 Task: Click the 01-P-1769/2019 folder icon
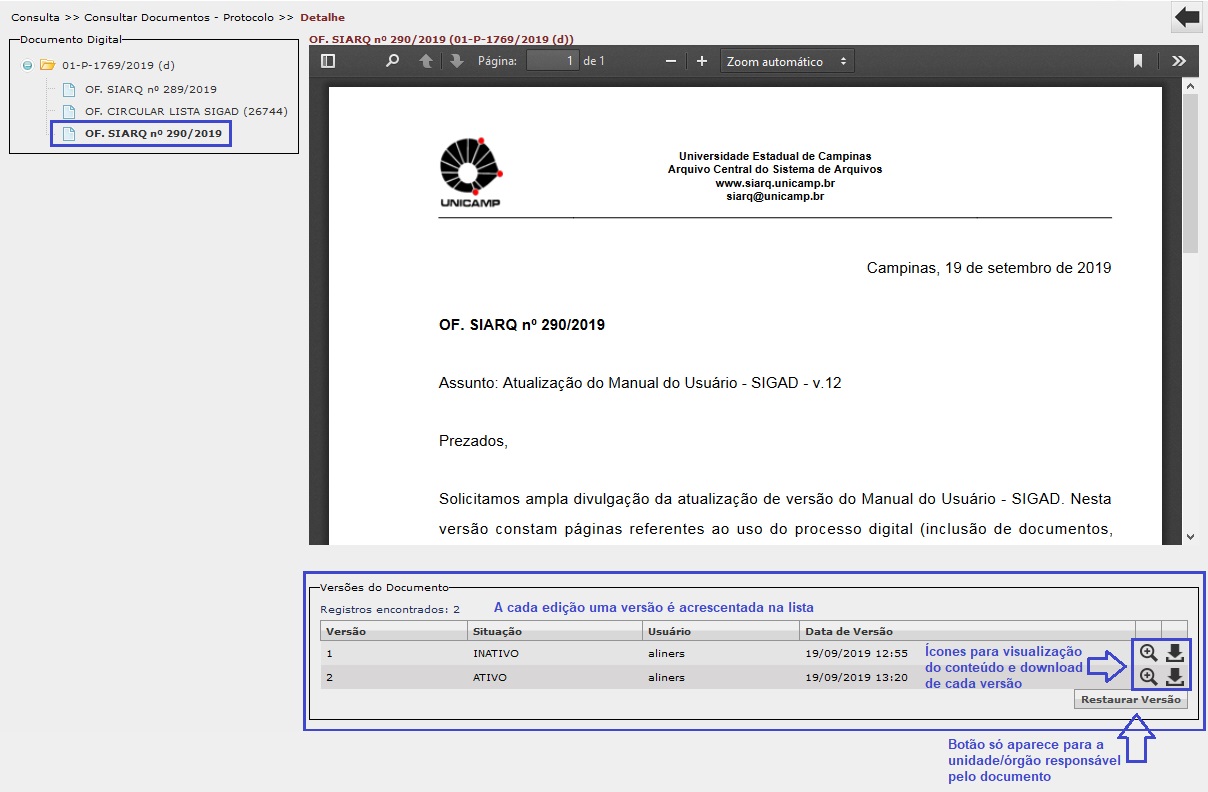click(x=47, y=65)
